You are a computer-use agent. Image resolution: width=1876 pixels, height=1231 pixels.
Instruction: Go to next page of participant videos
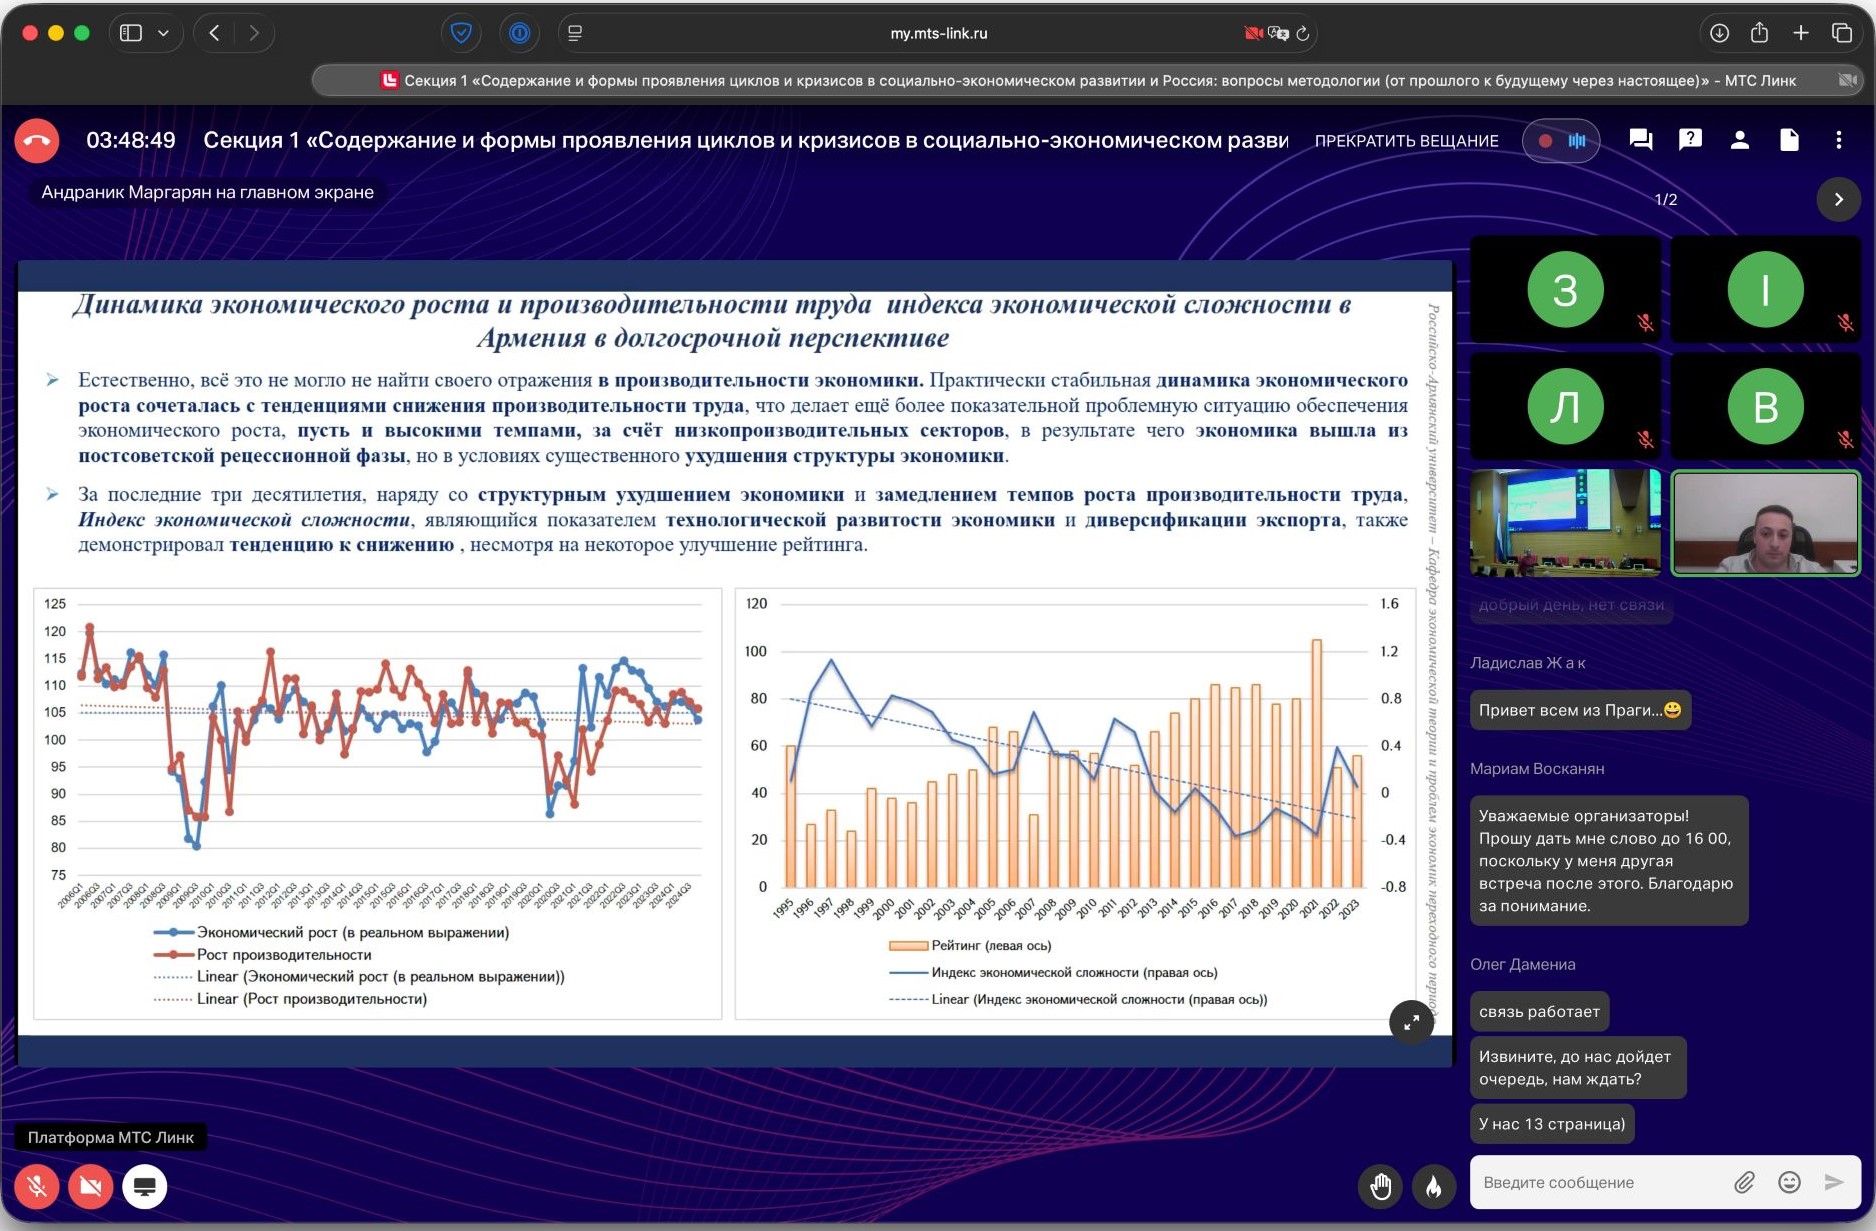point(1838,199)
